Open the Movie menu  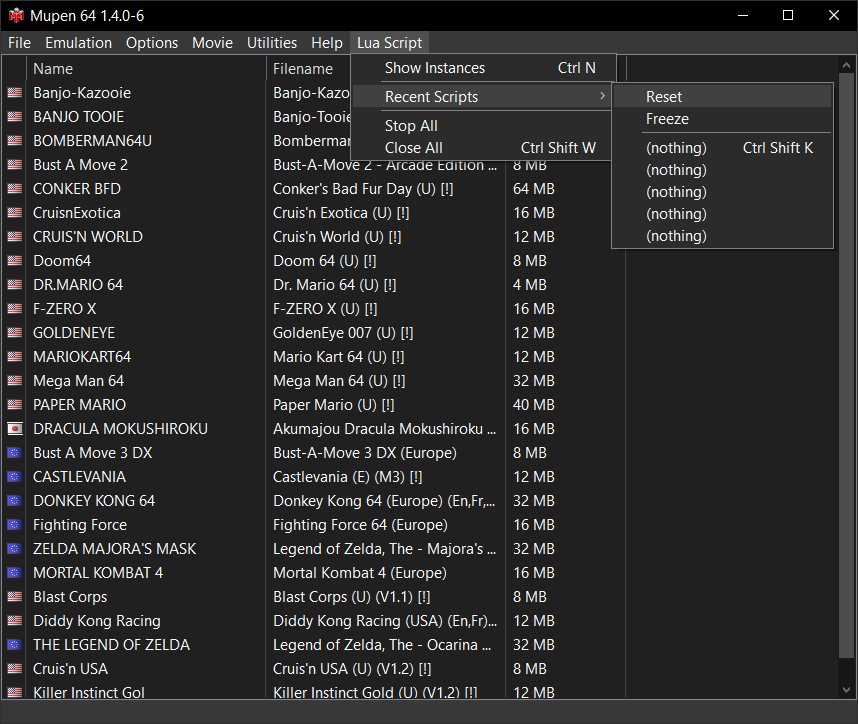tap(212, 43)
